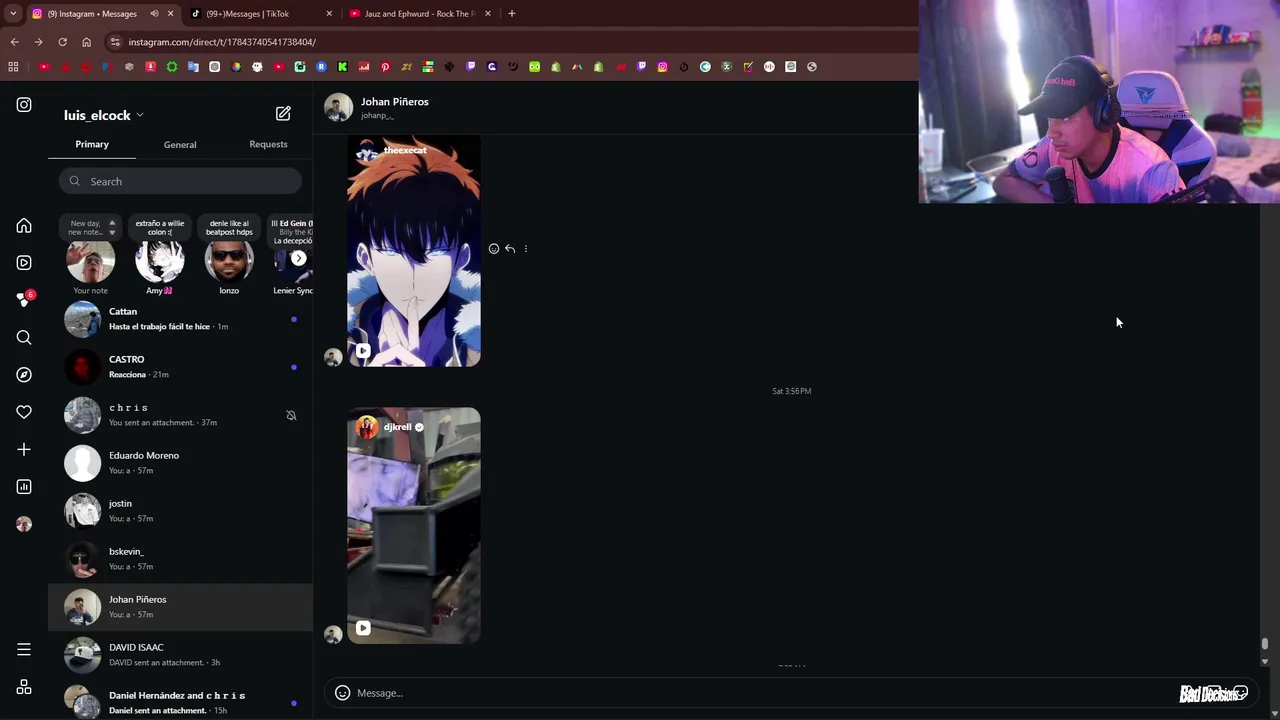Toggle muted bell on c h r i s chat
Image resolution: width=1280 pixels, height=720 pixels.
point(291,415)
